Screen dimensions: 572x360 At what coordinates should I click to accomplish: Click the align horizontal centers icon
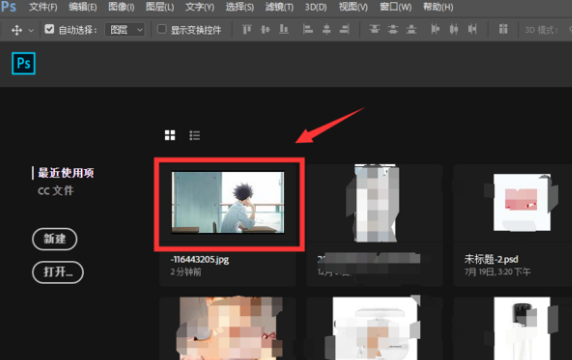coord(326,29)
